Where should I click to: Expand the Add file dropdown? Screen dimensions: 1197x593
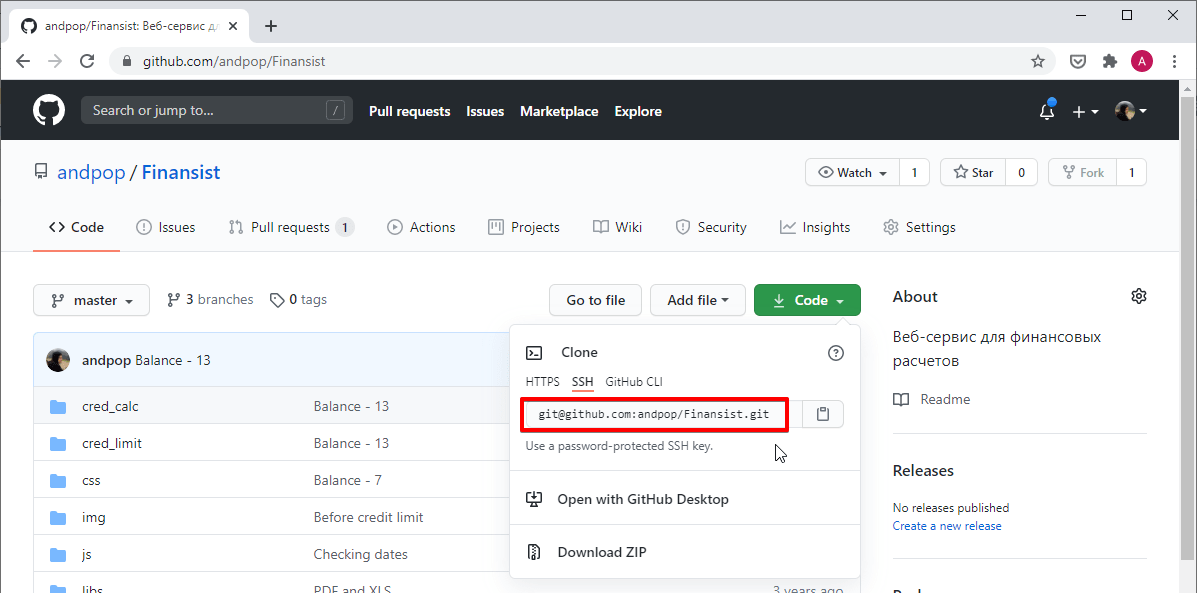coord(698,300)
